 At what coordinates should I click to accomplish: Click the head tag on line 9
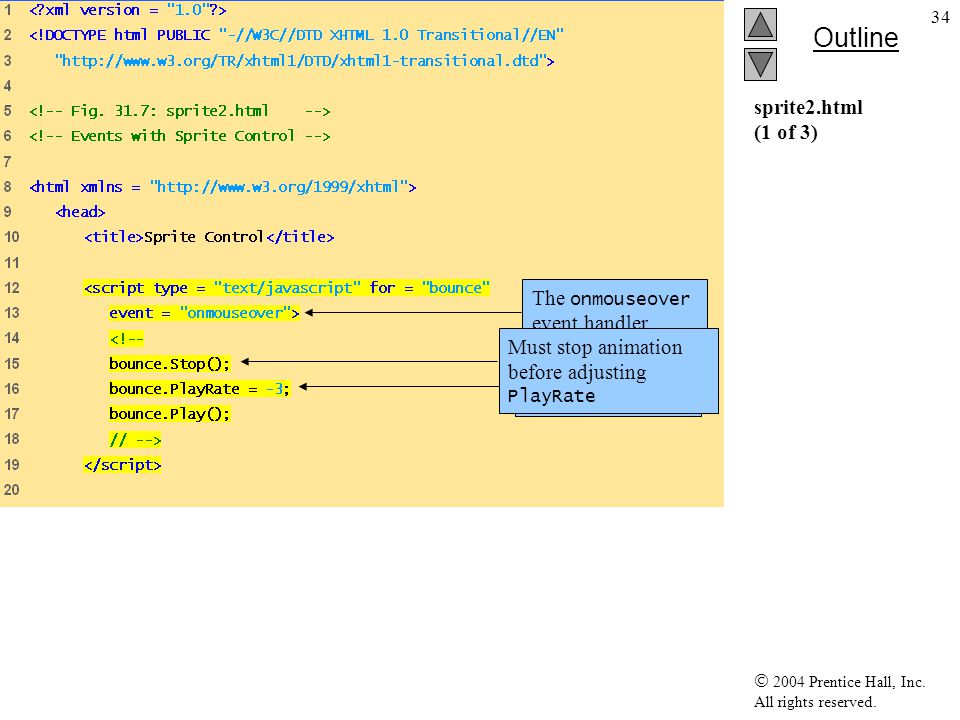[80, 212]
